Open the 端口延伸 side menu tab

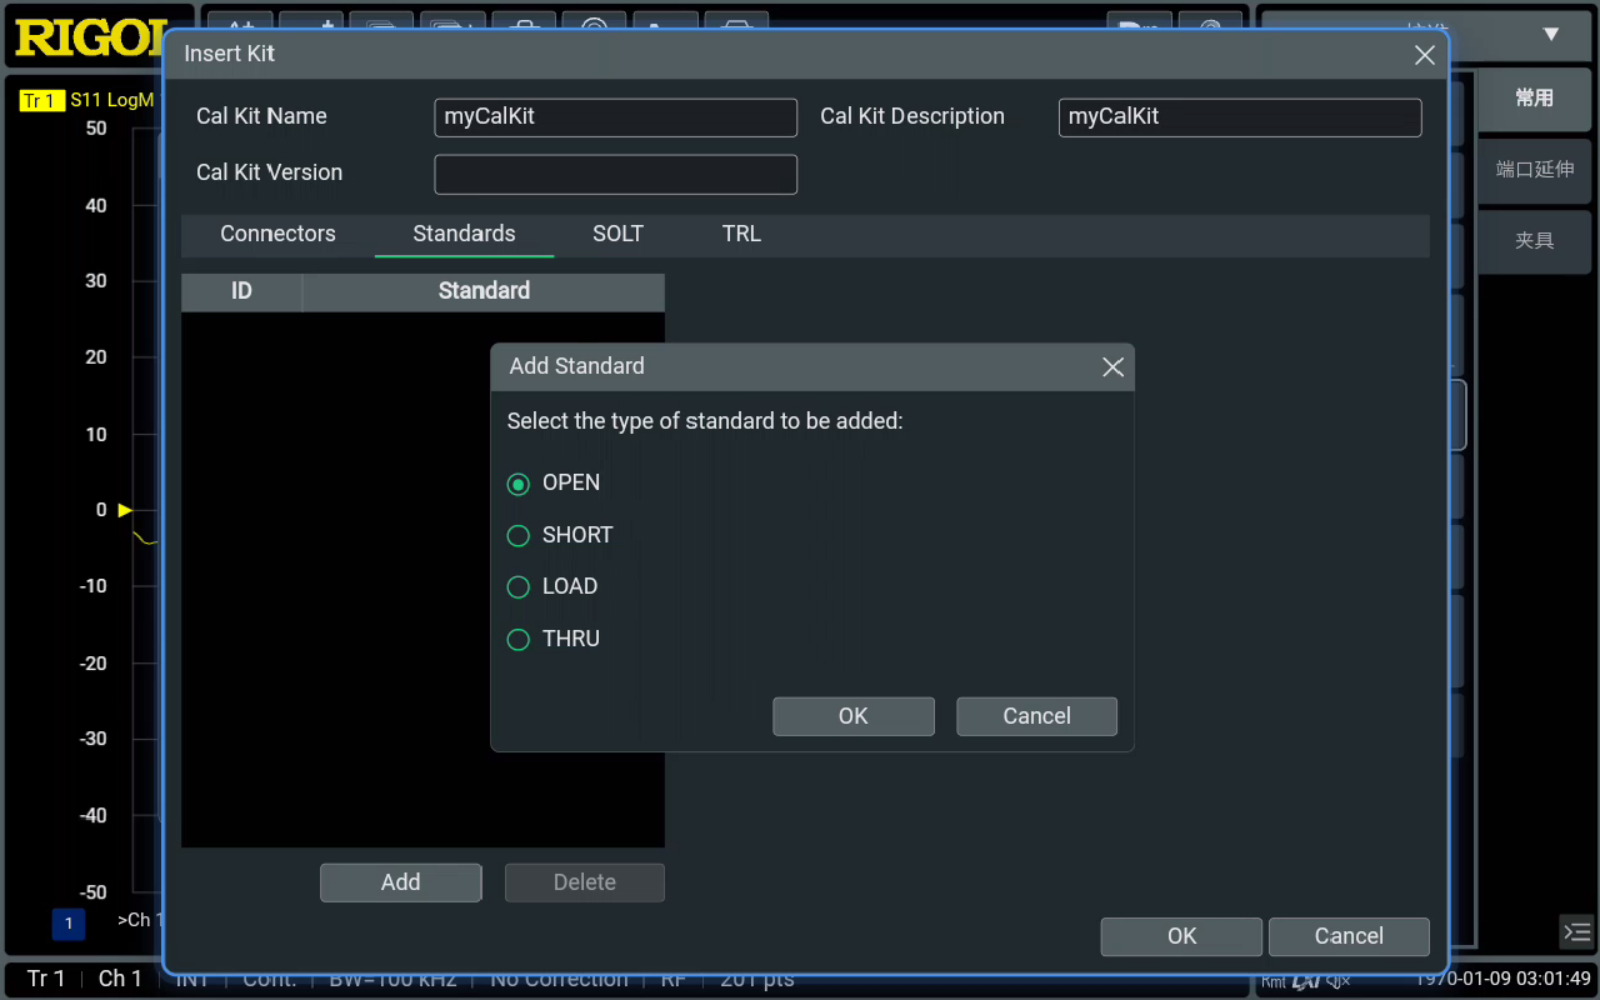[1533, 169]
